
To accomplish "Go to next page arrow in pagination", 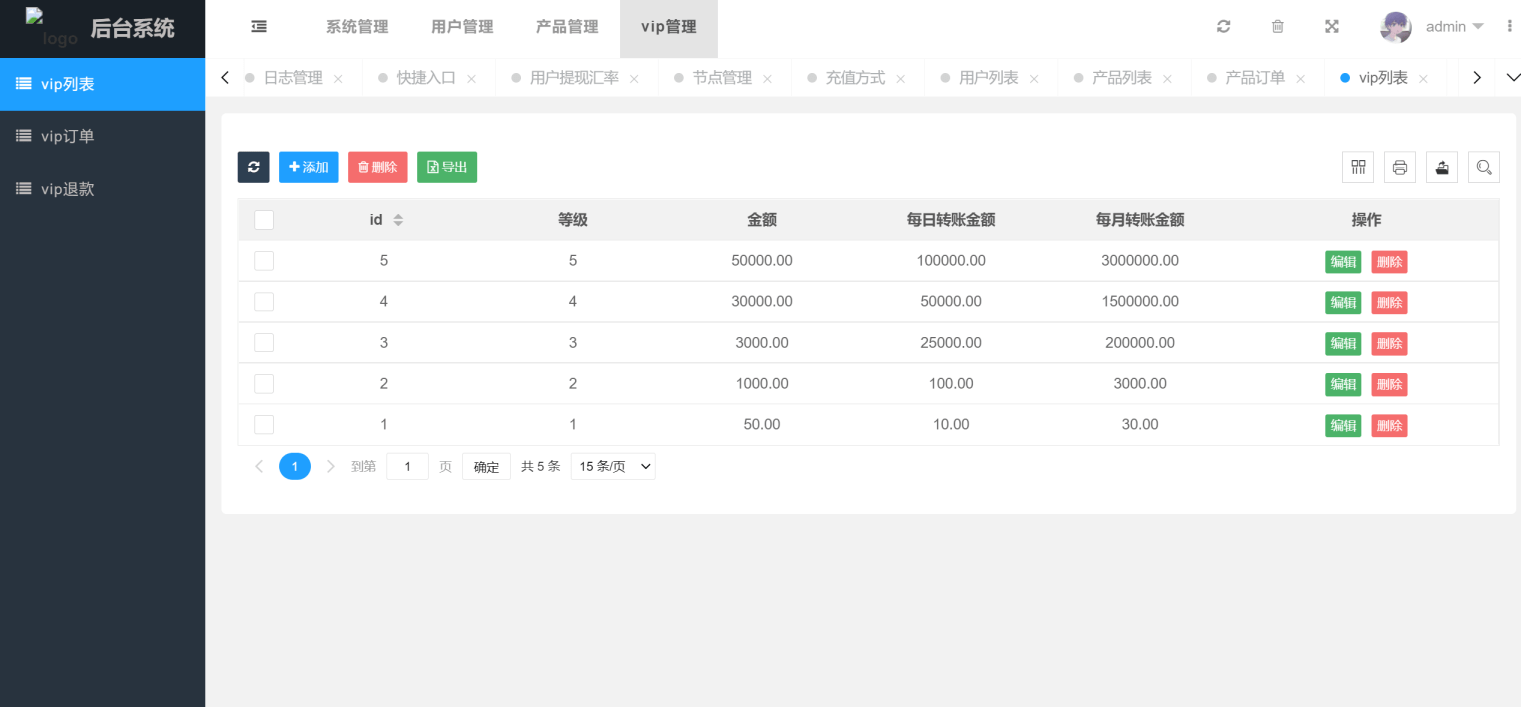I will (331, 466).
